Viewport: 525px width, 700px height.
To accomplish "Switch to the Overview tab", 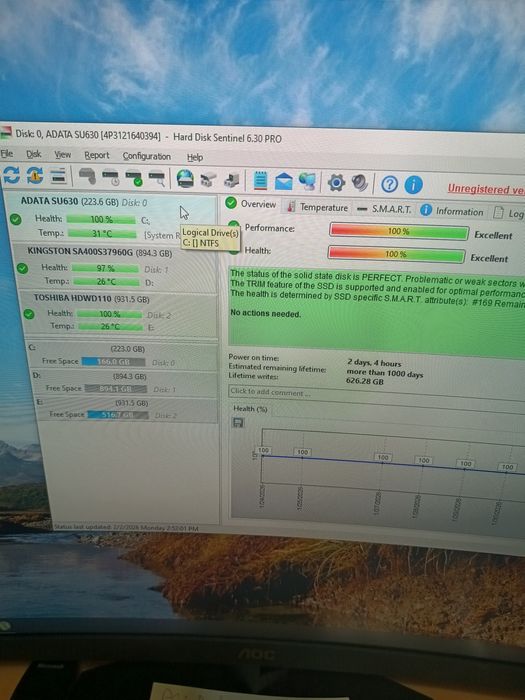I will pos(250,204).
